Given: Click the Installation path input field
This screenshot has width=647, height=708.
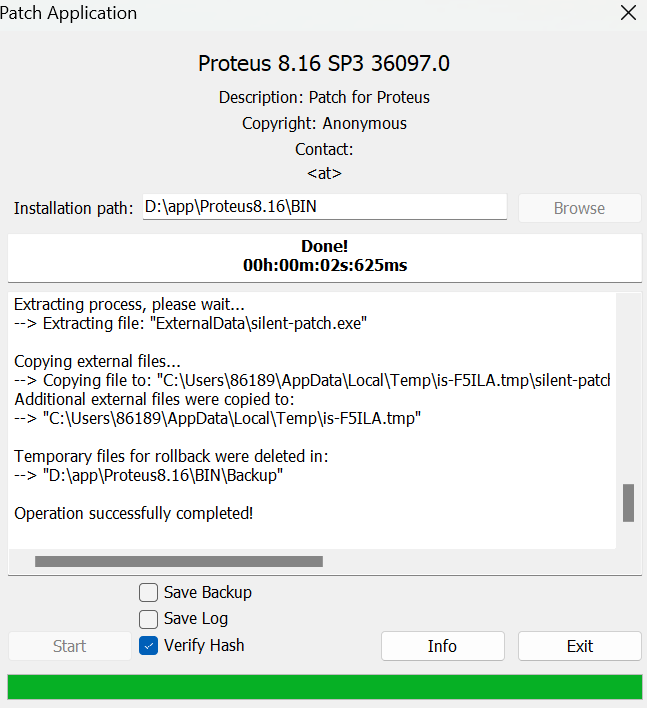Looking at the screenshot, I should point(325,207).
